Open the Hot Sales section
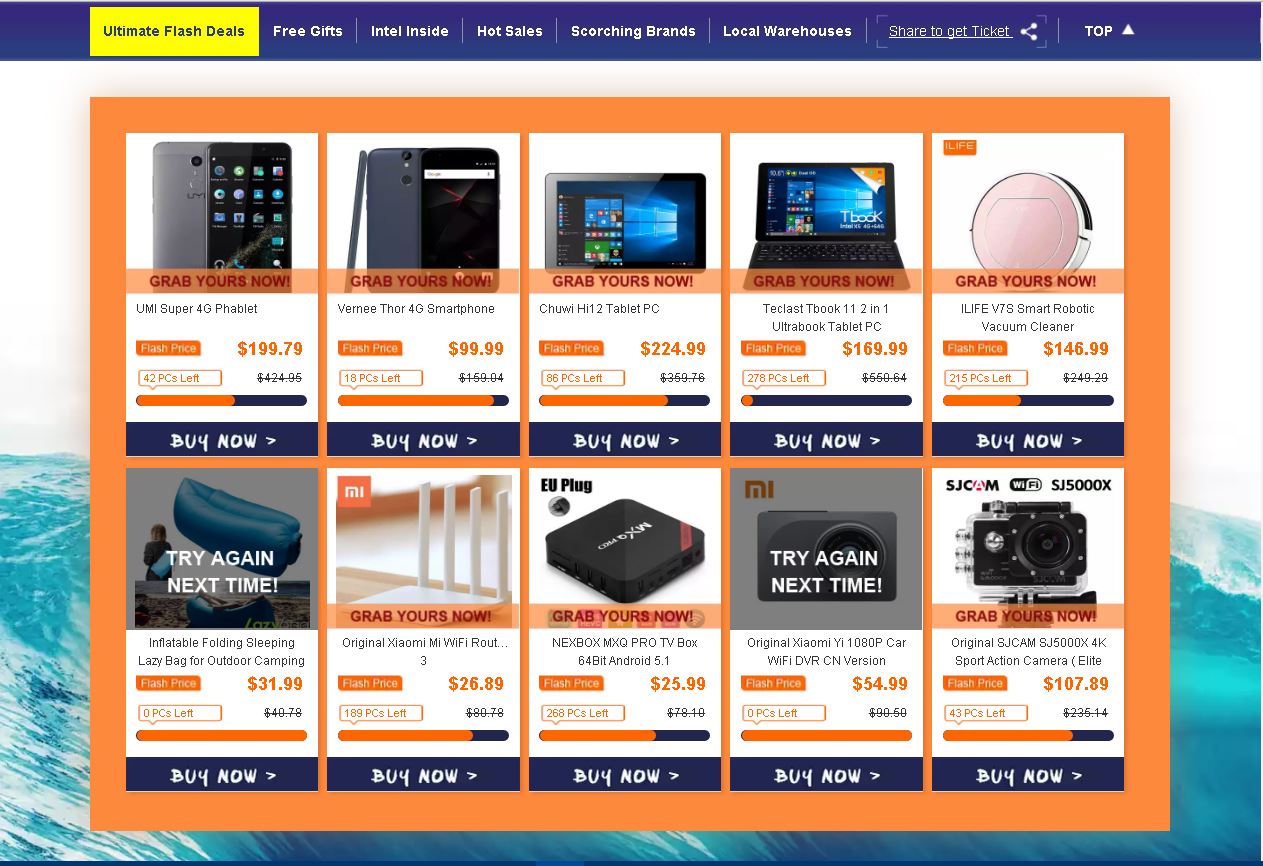1263x866 pixels. pos(510,31)
